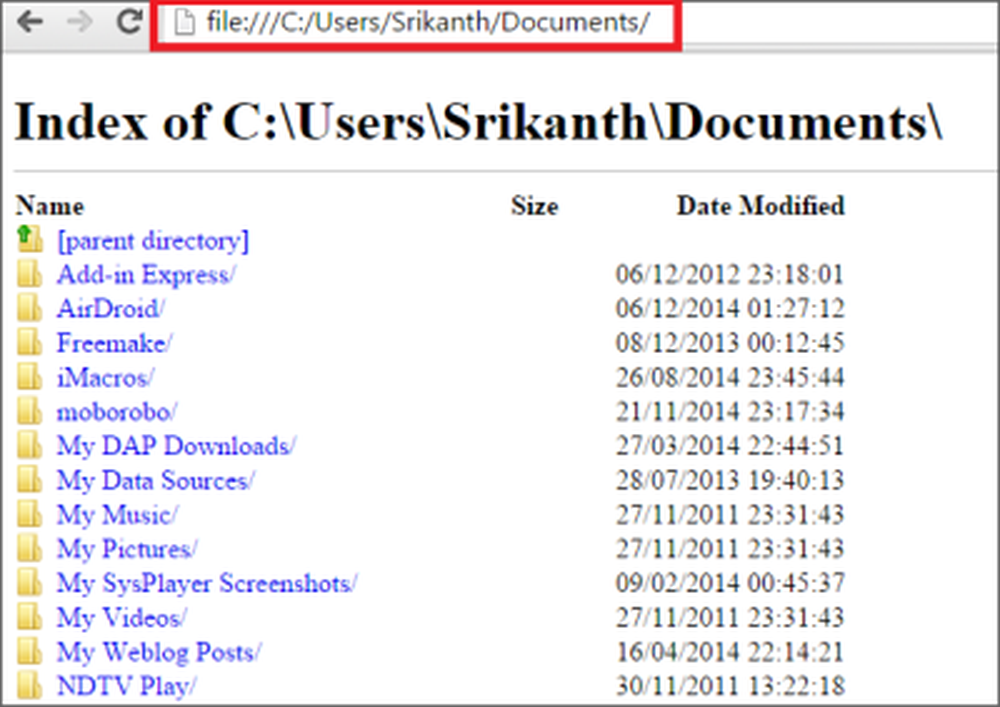Click the folder icon next to NDTV Play
Screen dimensions: 1000x707
[x=30, y=686]
